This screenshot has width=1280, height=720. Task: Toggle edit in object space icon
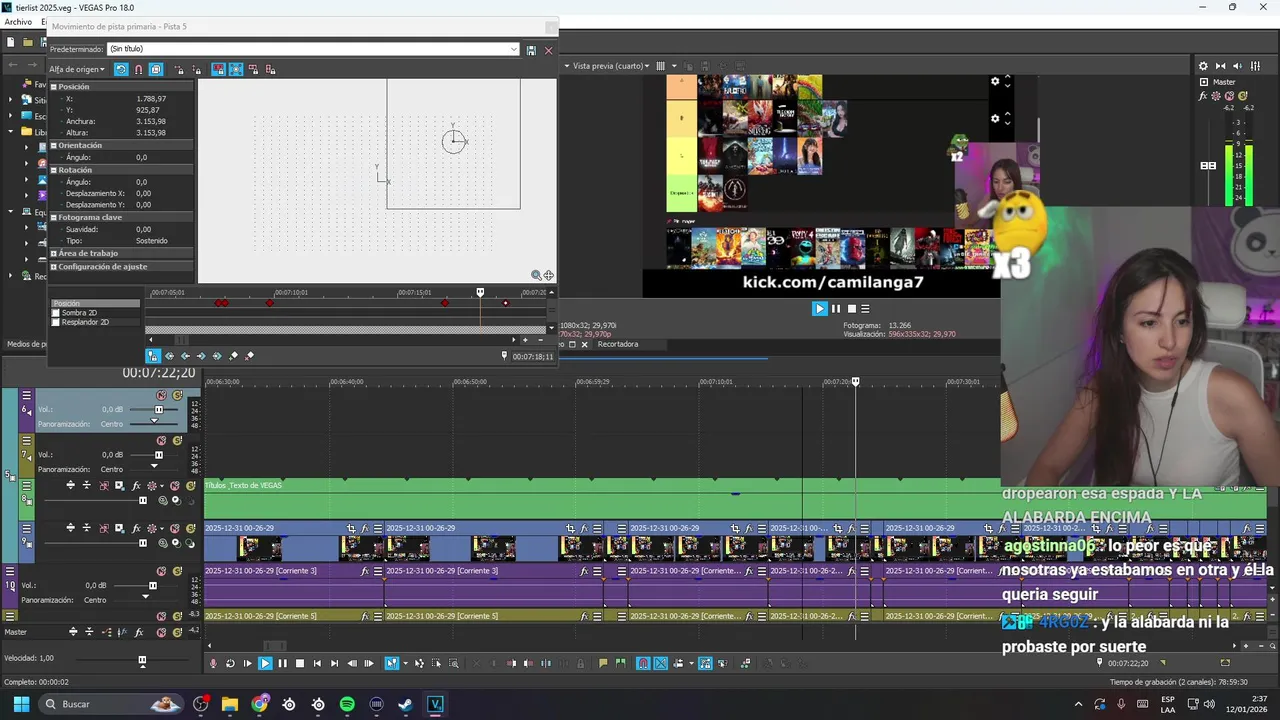click(156, 70)
